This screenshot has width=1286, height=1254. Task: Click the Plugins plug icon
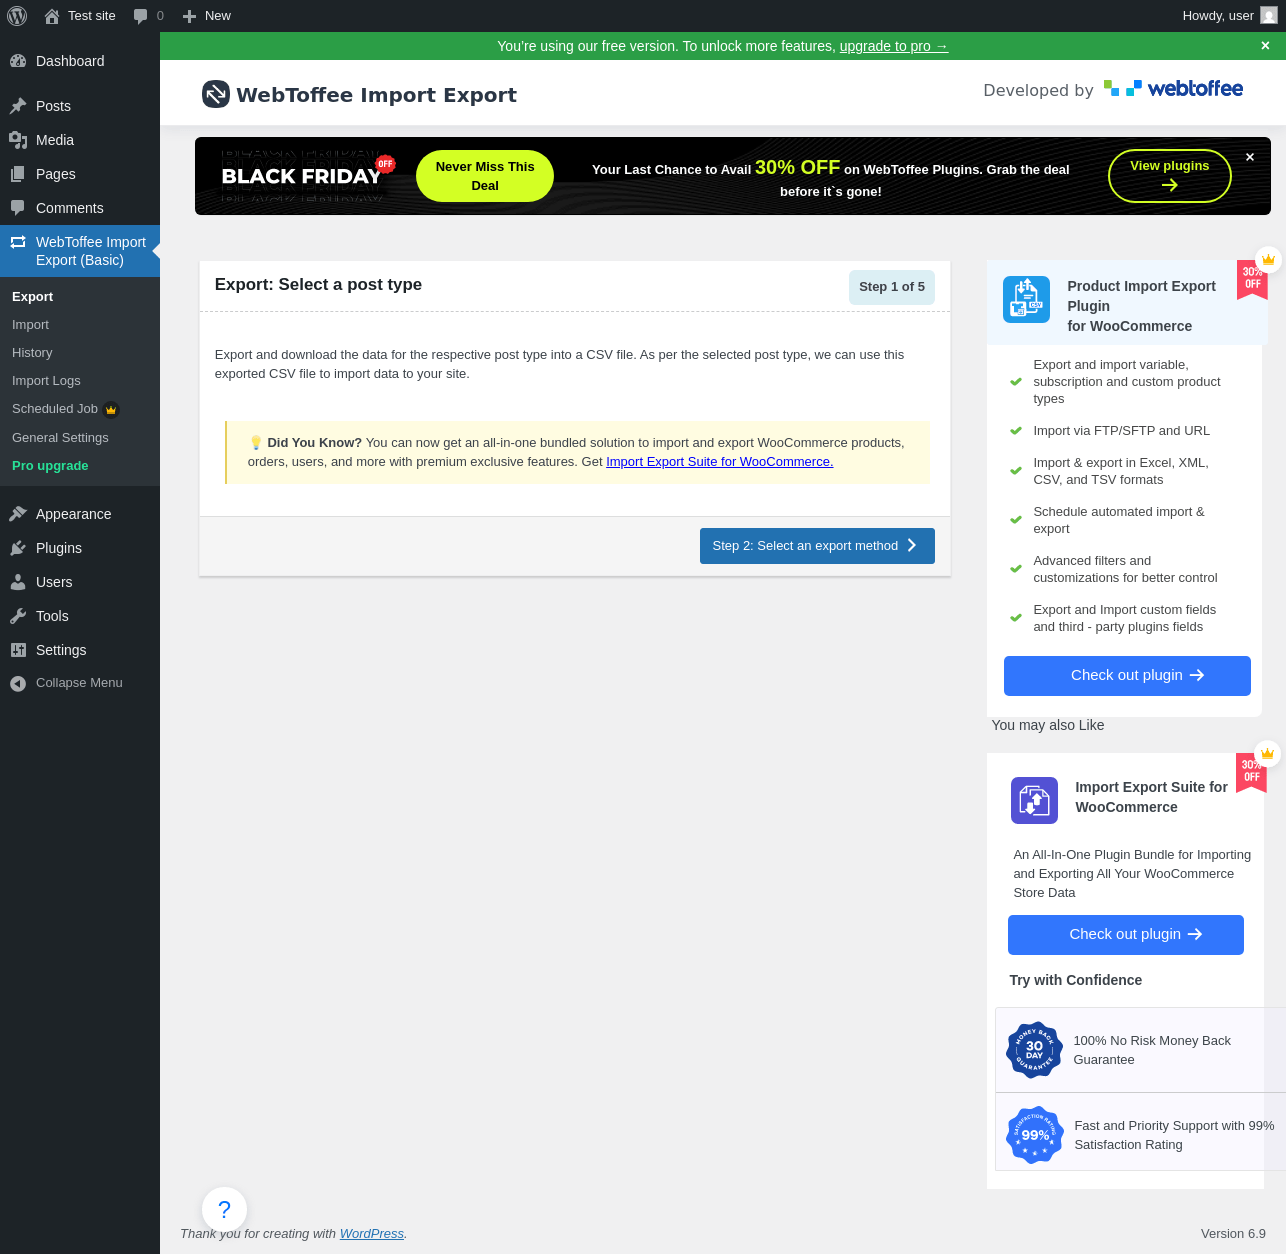click(x=18, y=548)
